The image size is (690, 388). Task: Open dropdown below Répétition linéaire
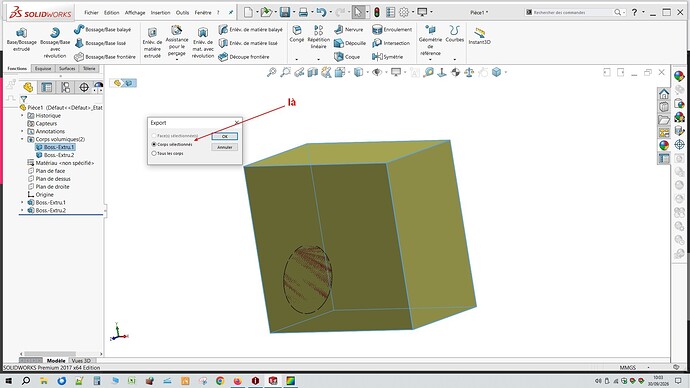tap(319, 59)
